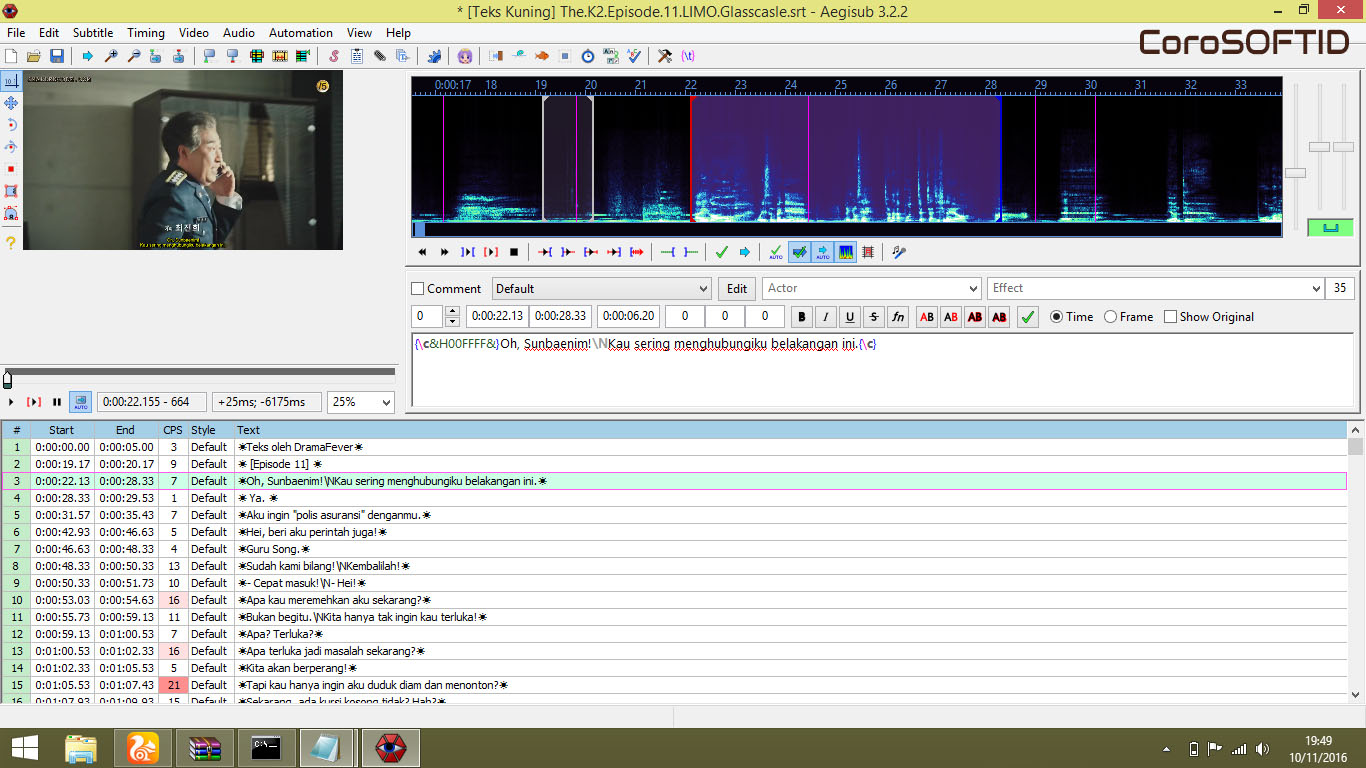Pause the video playback

tap(57, 402)
